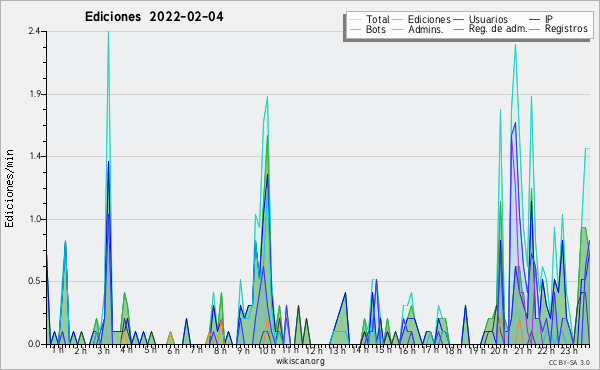Click the 0.0 y-axis value
Screen dimensions: 600x370
point(34,344)
